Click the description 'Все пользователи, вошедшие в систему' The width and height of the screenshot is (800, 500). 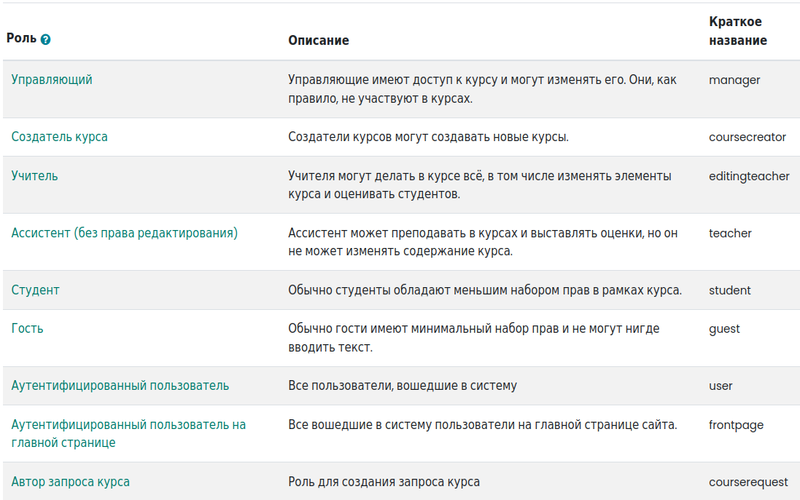click(402, 386)
